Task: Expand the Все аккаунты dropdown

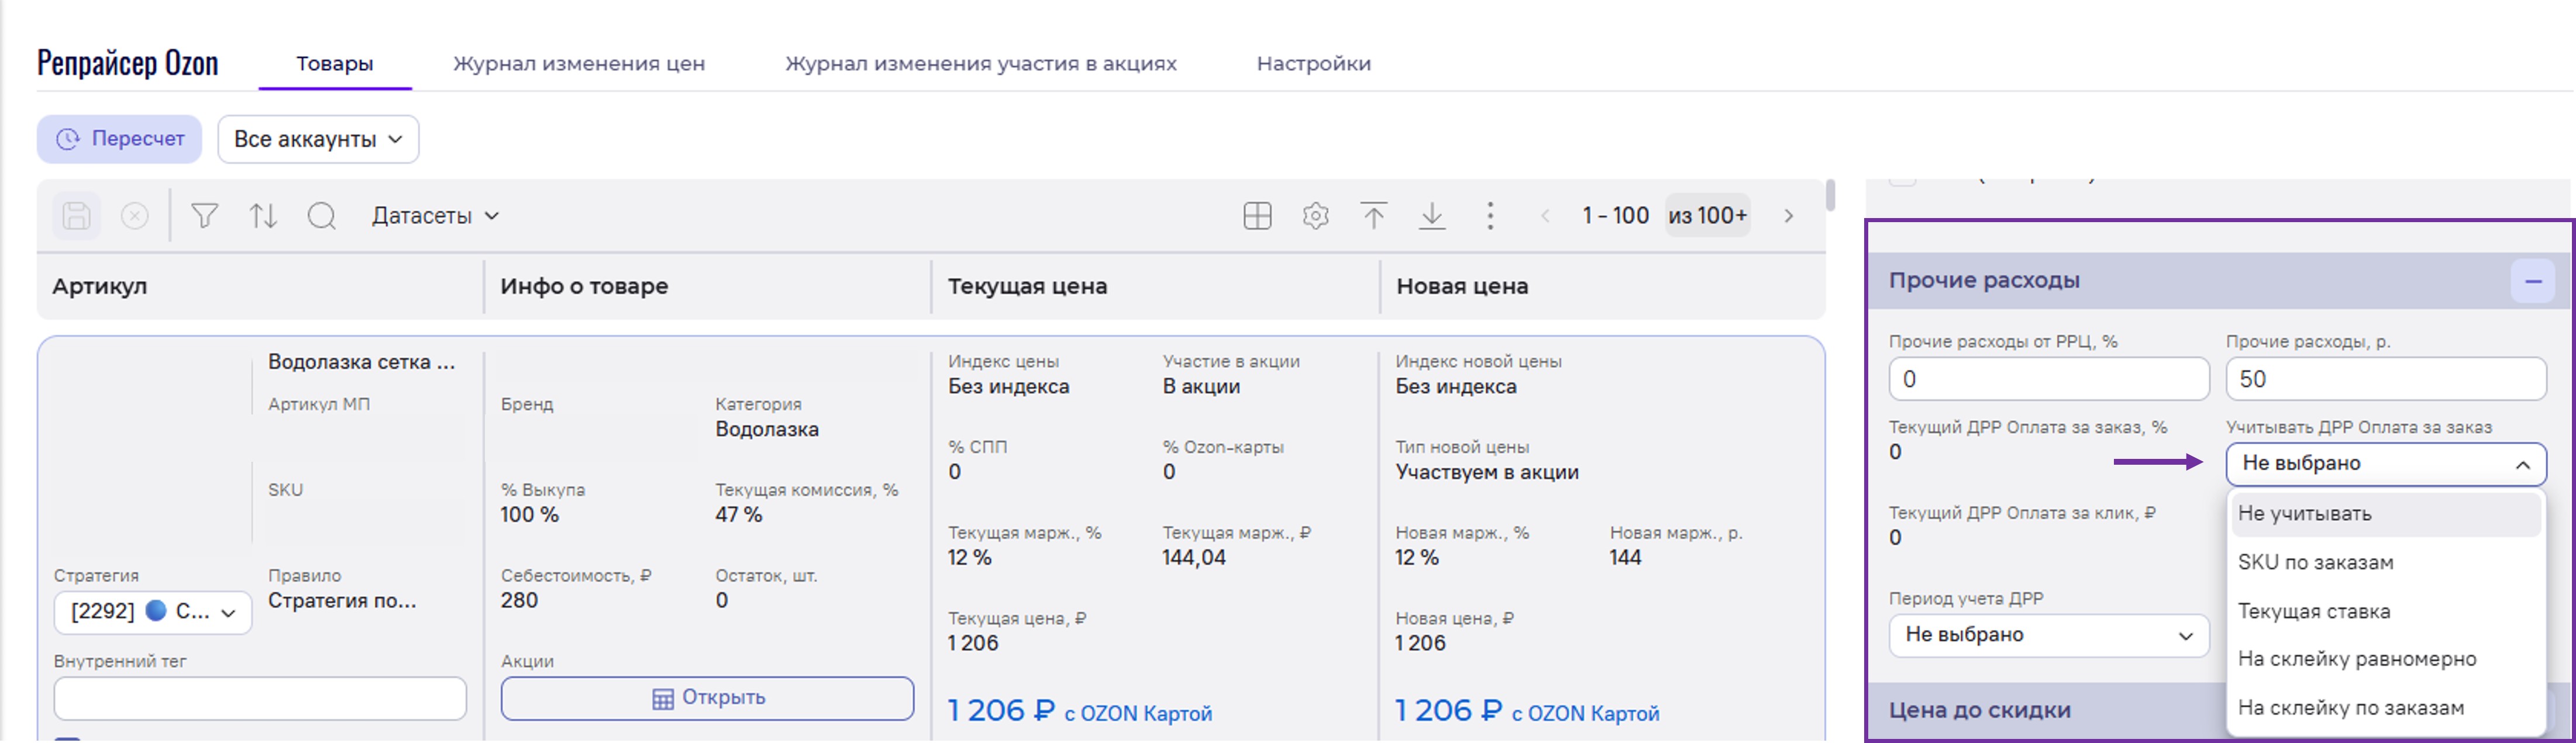Action: [x=318, y=139]
